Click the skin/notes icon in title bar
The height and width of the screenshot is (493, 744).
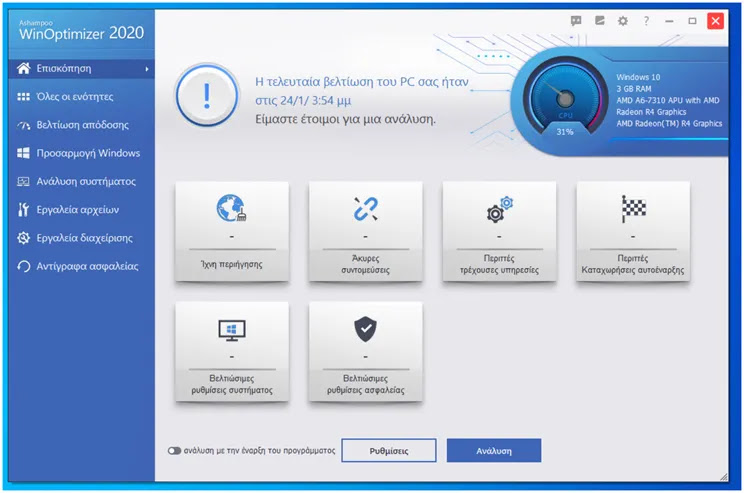click(600, 21)
